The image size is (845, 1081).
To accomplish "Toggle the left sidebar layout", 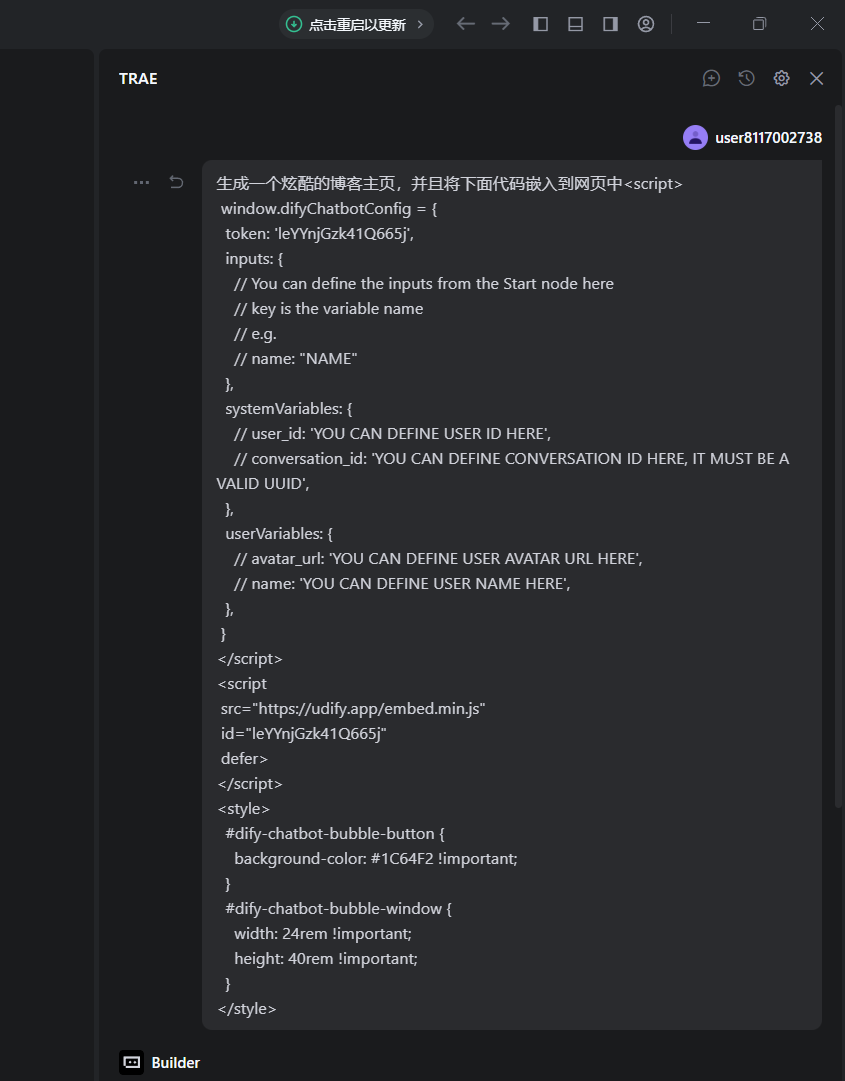I will click(x=540, y=24).
